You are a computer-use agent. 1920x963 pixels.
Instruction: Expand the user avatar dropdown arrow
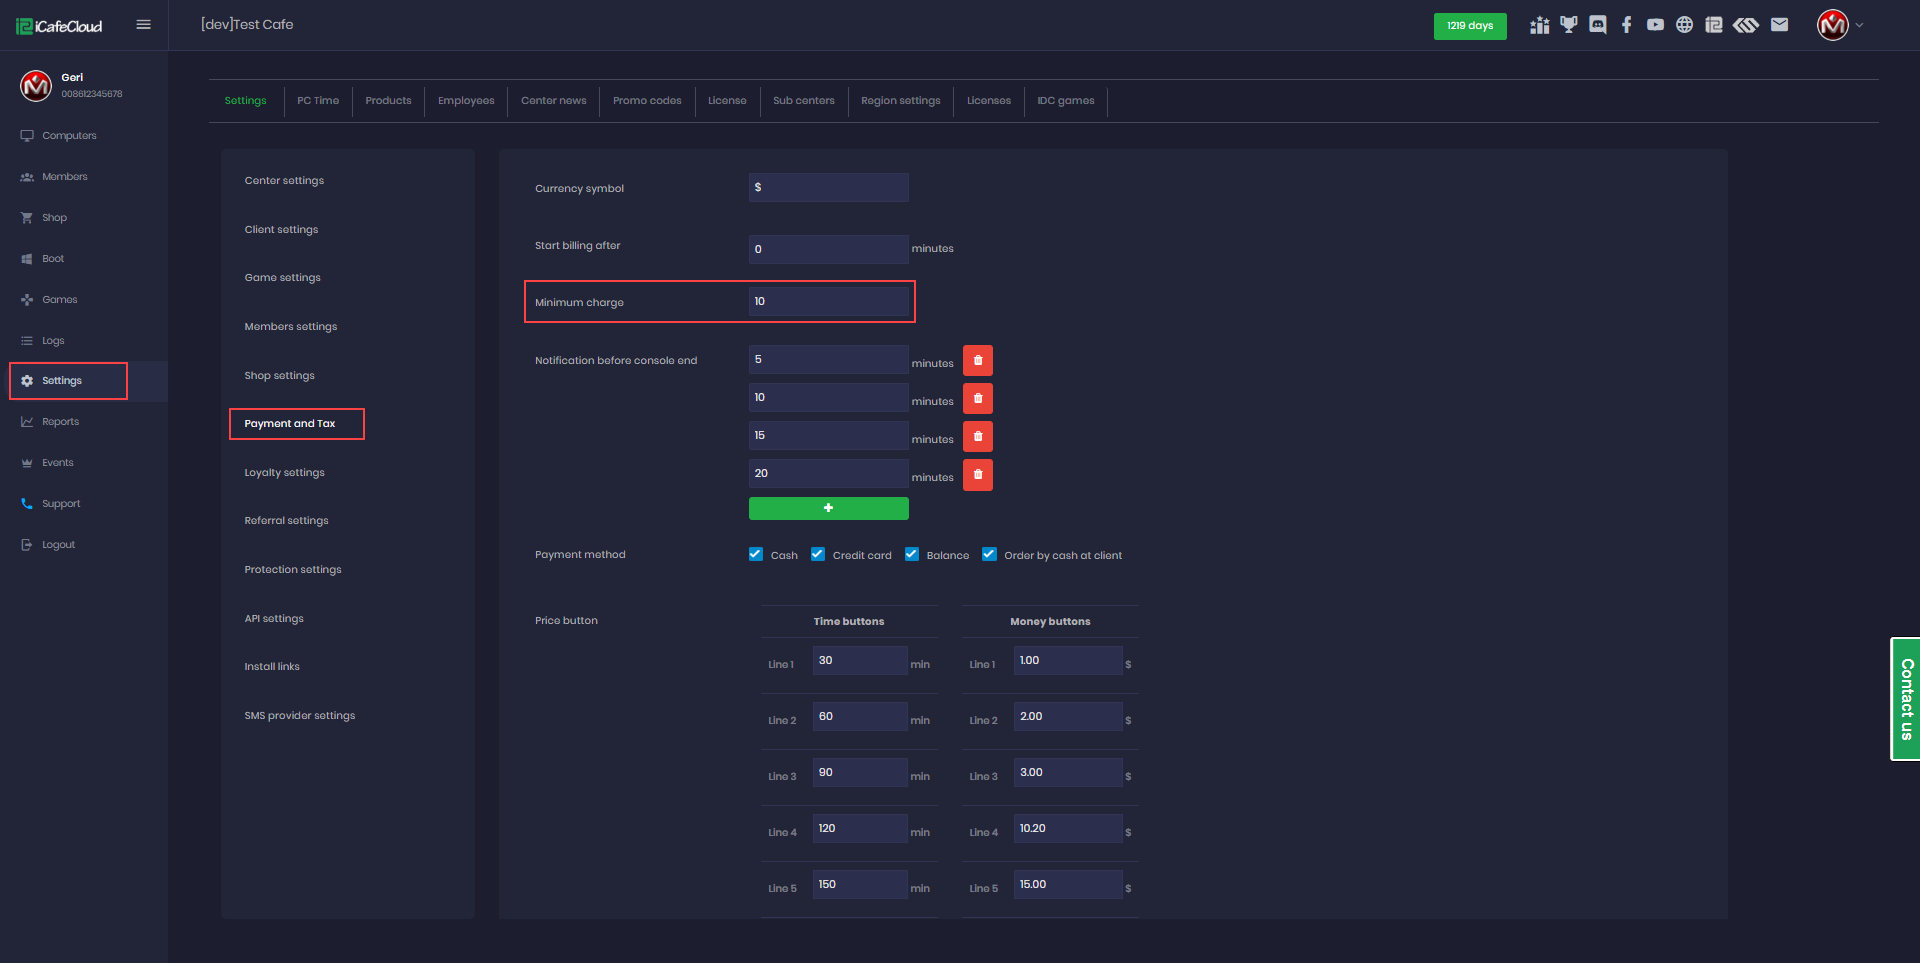1859,26
